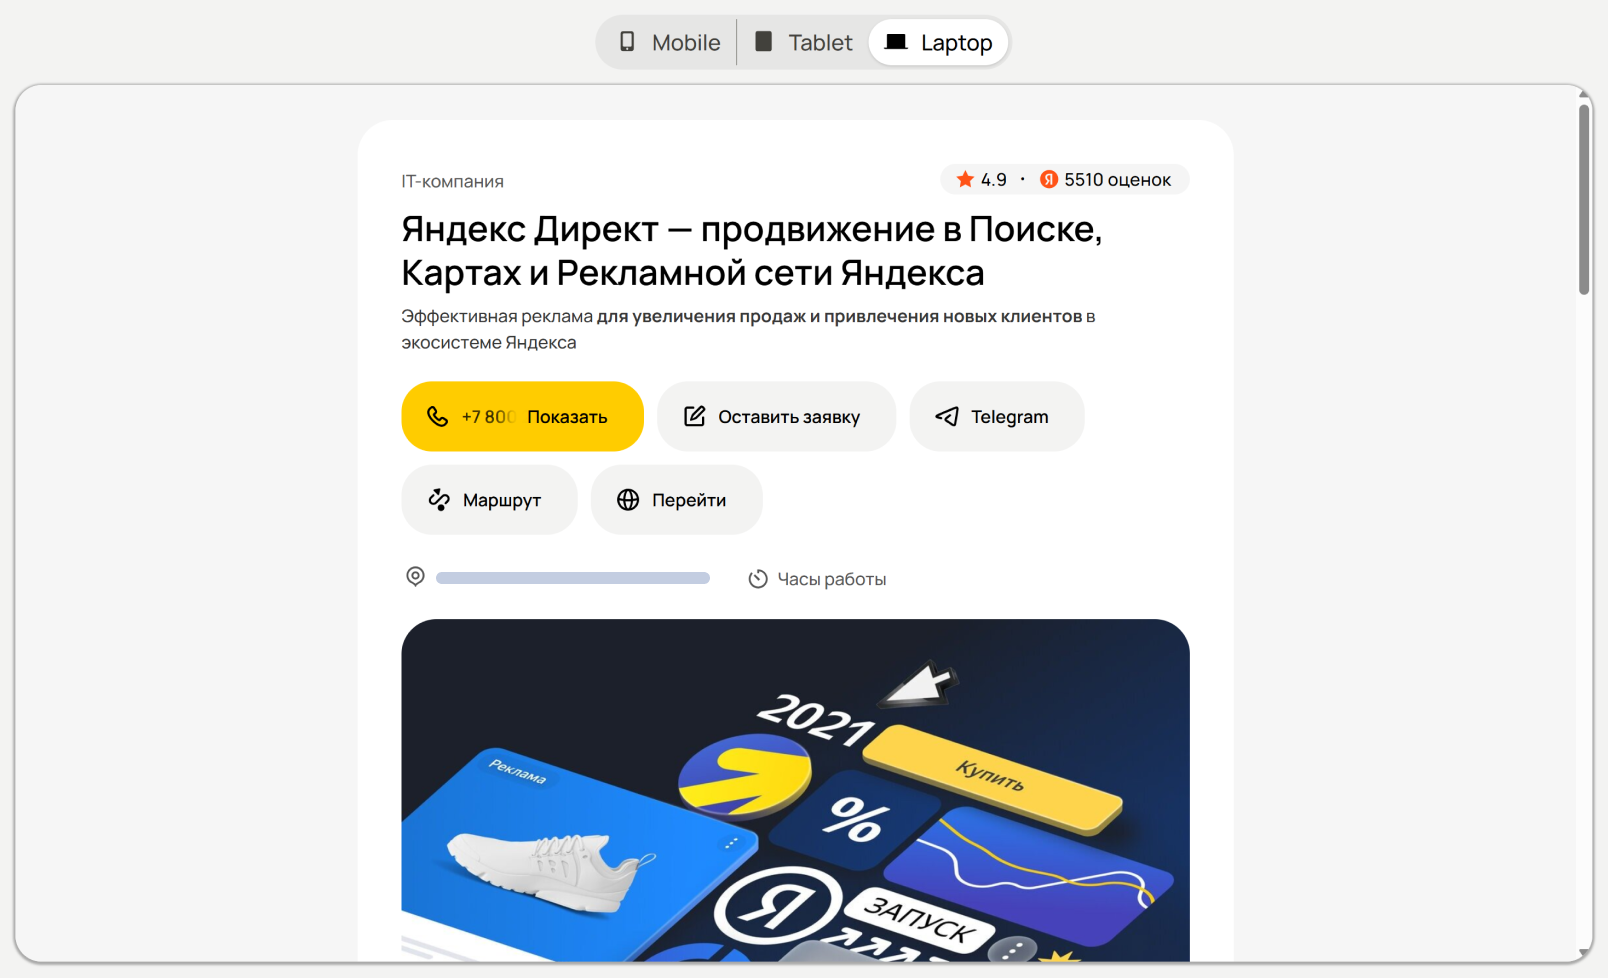This screenshot has height=978, width=1608.
Task: Click the laptop device icon
Action: 896,42
